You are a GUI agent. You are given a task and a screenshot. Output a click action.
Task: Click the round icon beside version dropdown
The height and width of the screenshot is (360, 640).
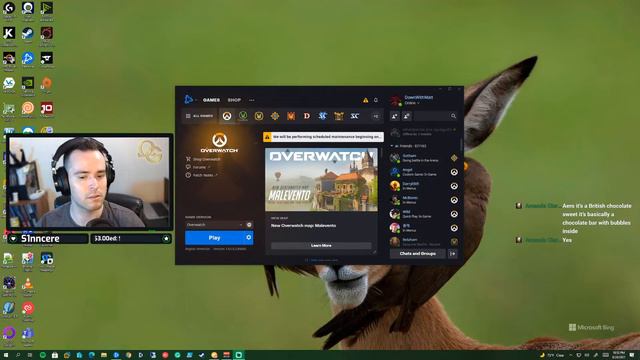[x=249, y=225]
